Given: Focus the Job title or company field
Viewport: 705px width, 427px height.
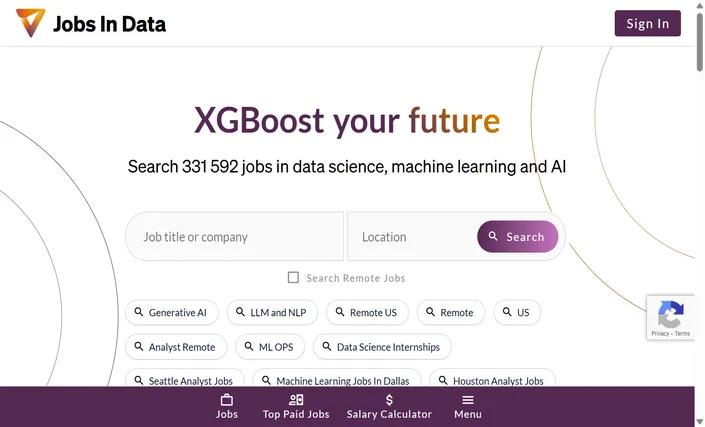Looking at the screenshot, I should coord(235,236).
